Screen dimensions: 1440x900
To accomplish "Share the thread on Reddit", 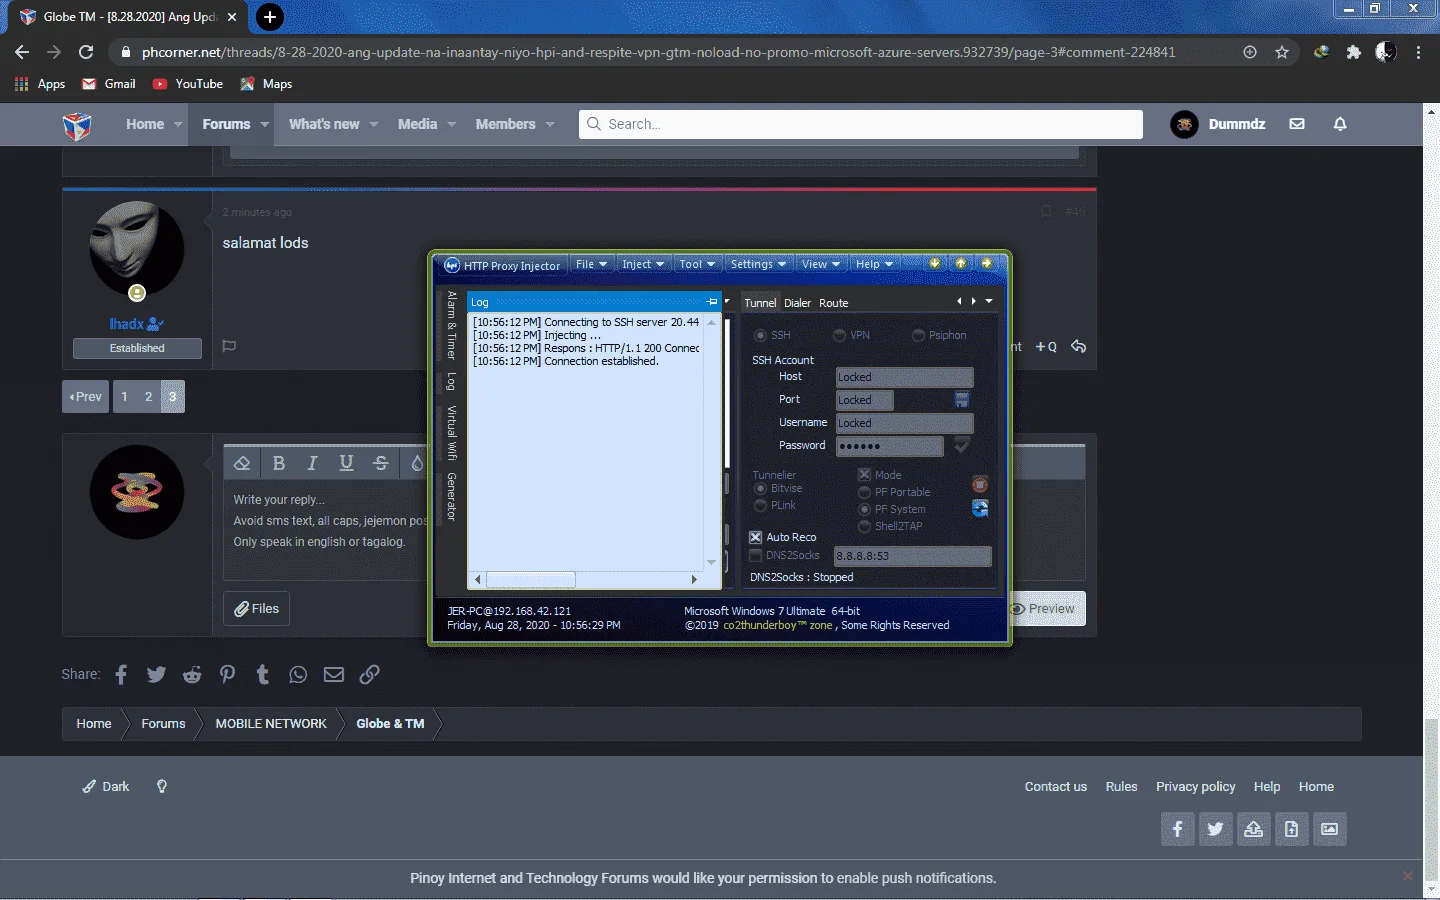I will [x=192, y=675].
